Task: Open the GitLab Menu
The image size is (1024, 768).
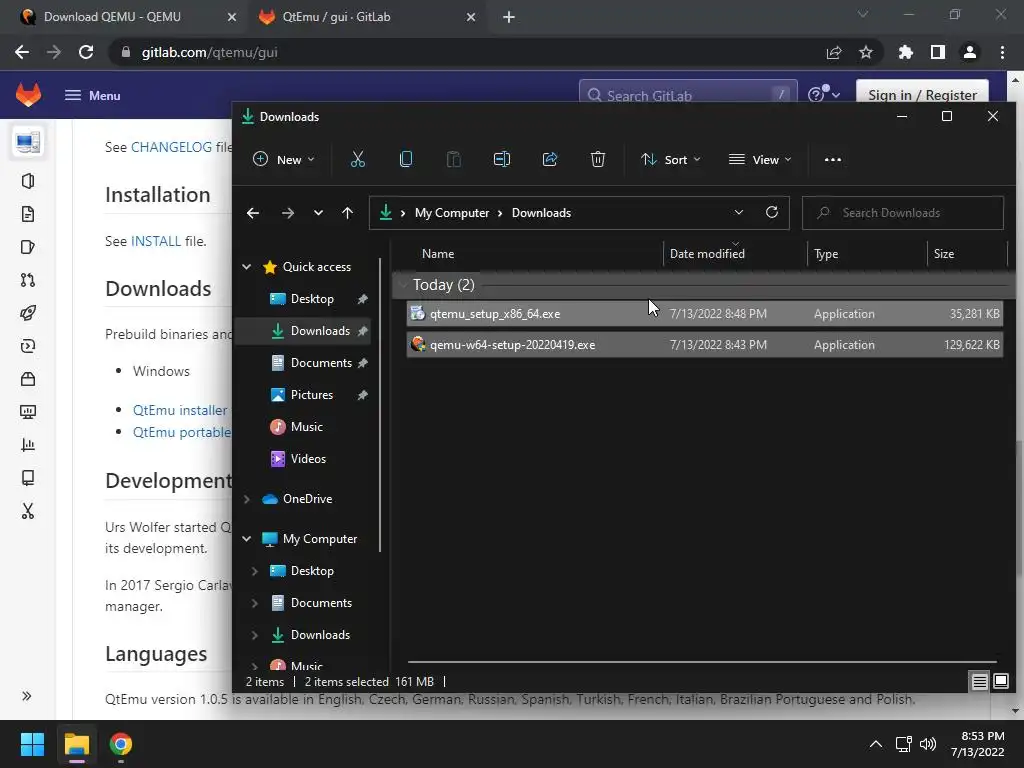Action: pyautogui.click(x=93, y=95)
